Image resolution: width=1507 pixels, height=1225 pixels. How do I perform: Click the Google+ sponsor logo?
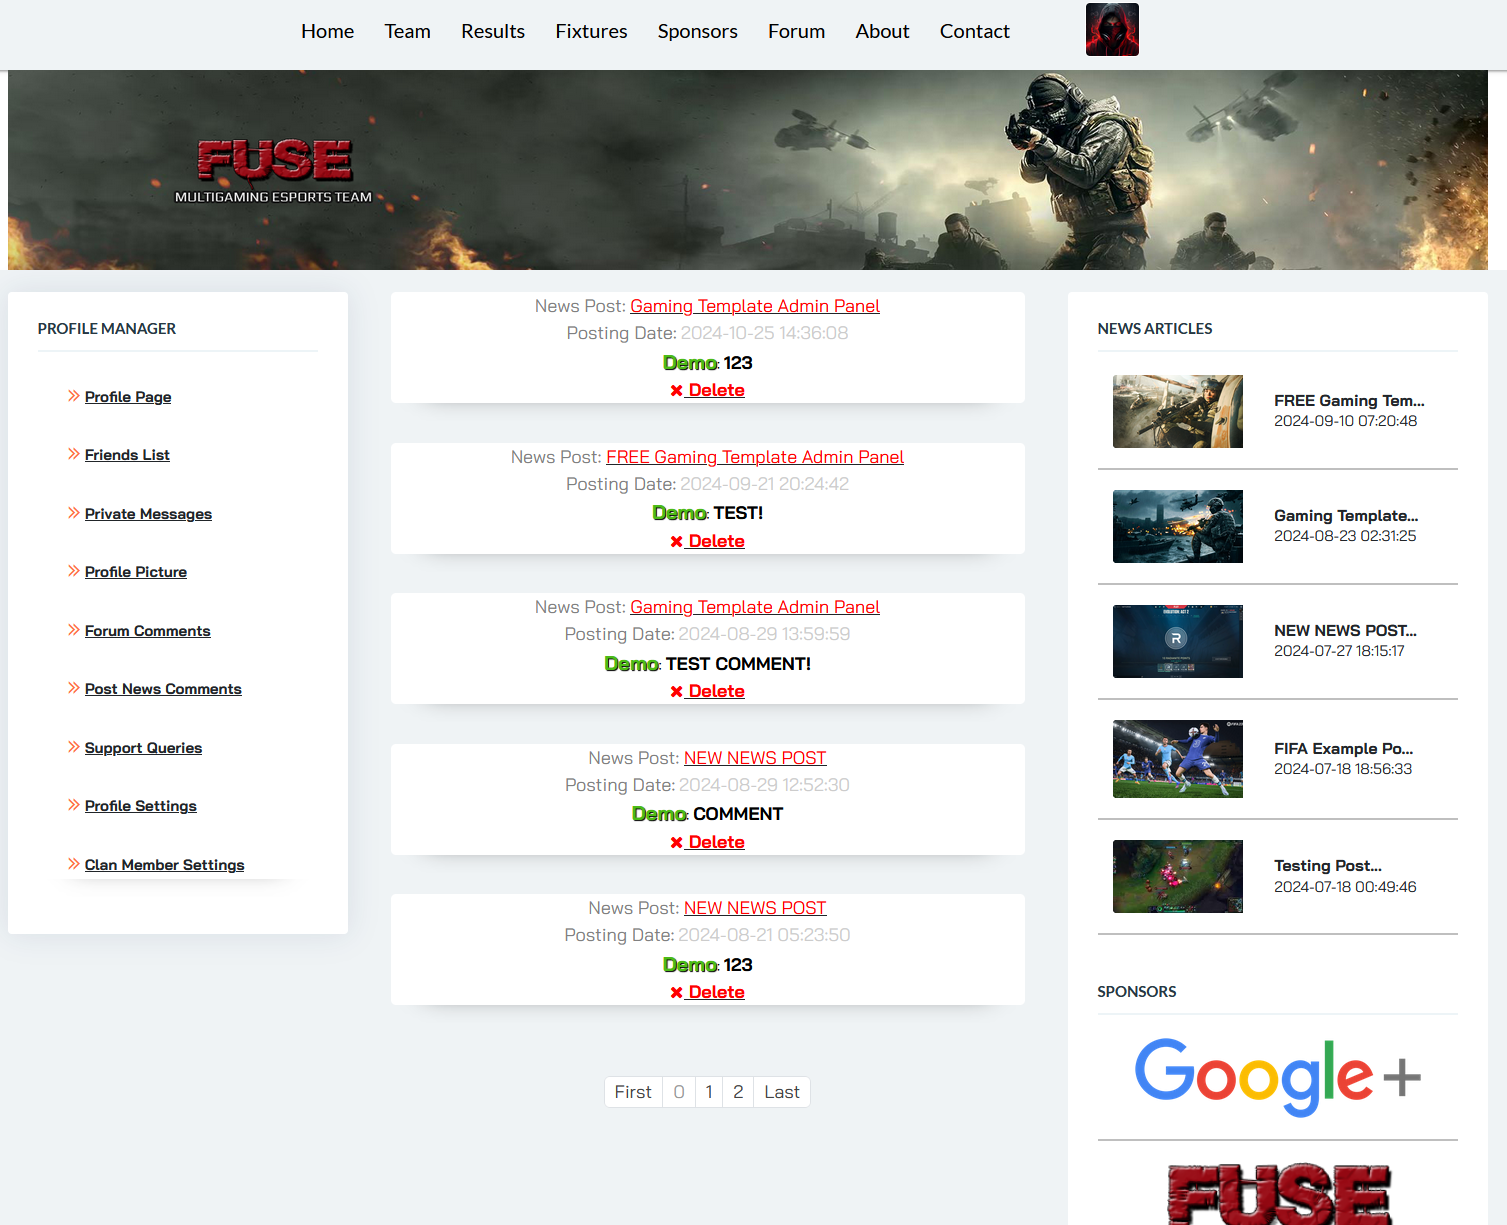click(x=1277, y=1077)
